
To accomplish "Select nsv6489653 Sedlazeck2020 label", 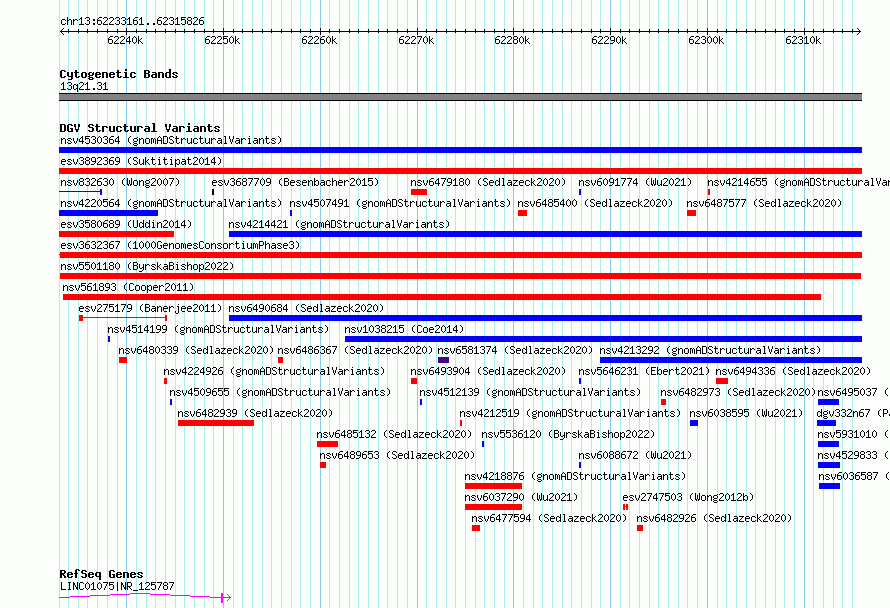I will click(x=397, y=455).
